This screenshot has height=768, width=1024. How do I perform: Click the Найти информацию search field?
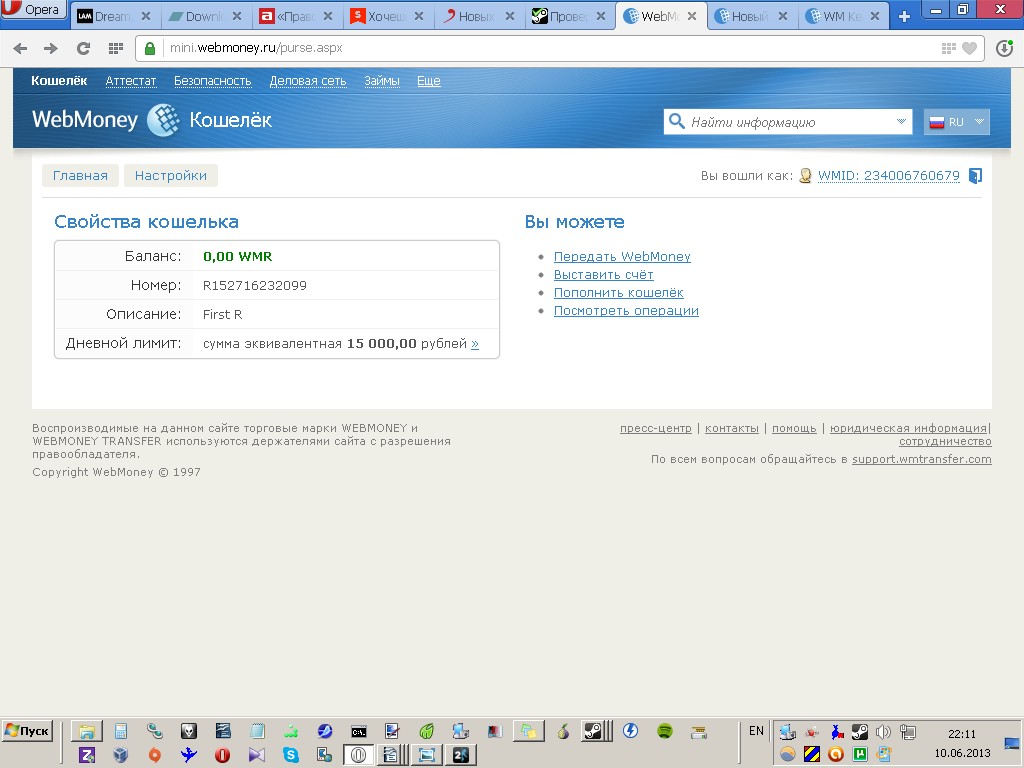788,122
